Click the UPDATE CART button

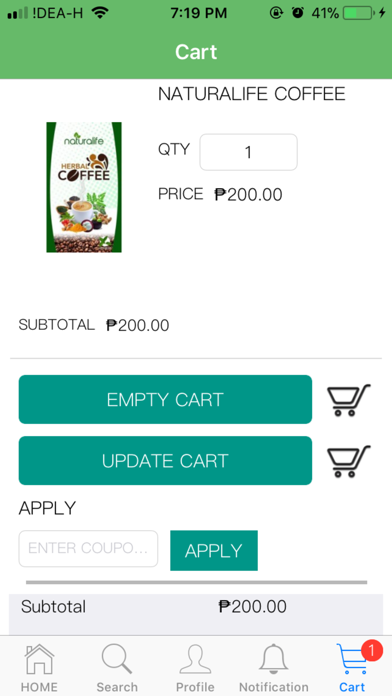point(165,461)
